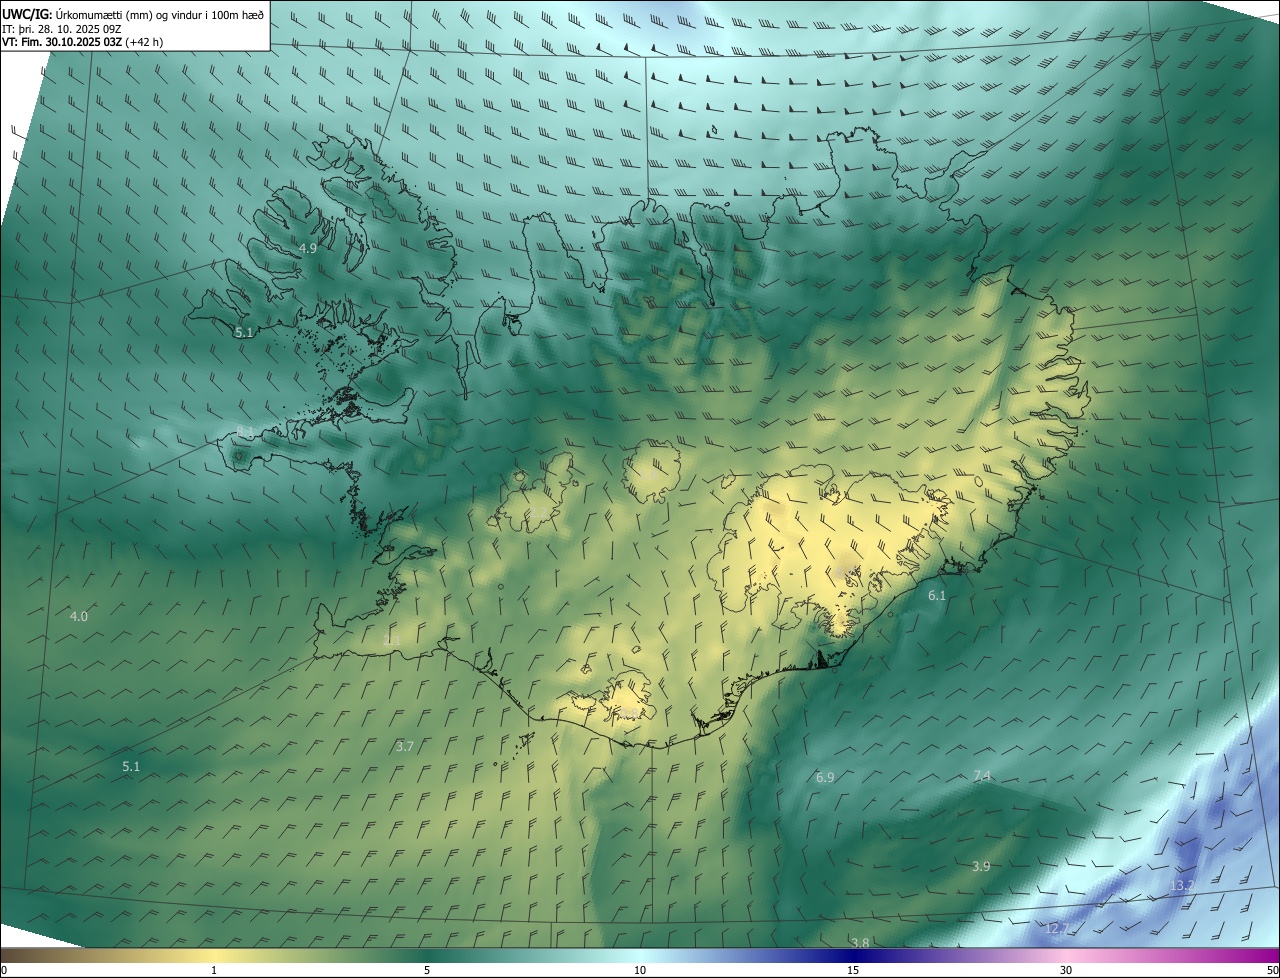Click the 12.7 value label on the map

(1057, 929)
